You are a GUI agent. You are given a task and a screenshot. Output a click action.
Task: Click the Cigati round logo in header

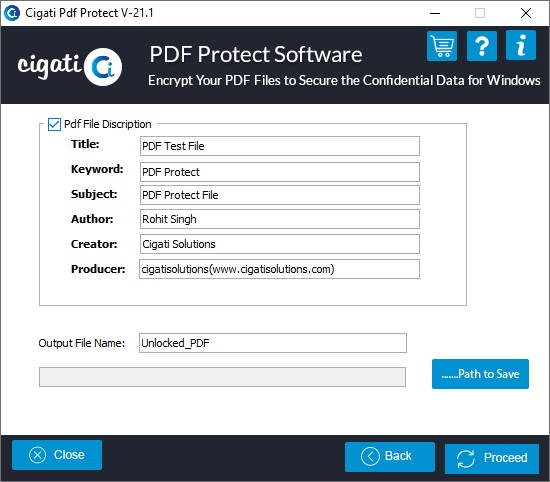point(103,67)
